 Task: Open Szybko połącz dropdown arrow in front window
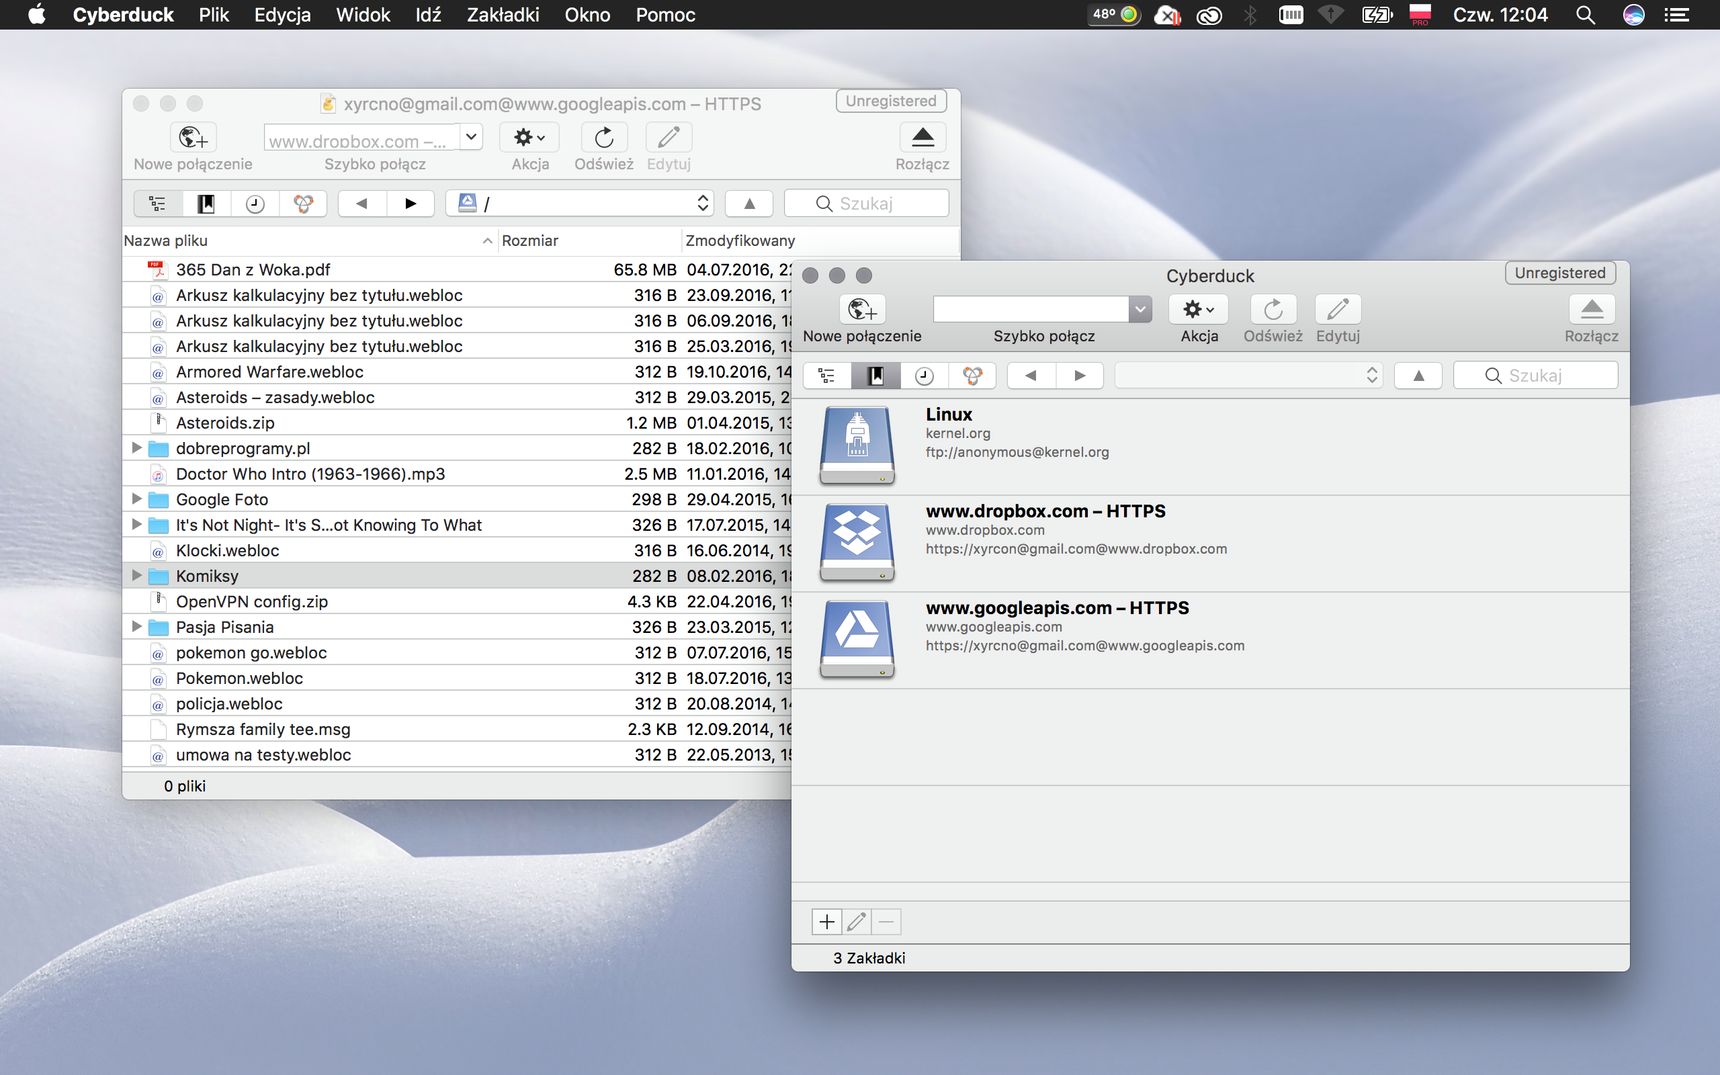pos(1140,309)
